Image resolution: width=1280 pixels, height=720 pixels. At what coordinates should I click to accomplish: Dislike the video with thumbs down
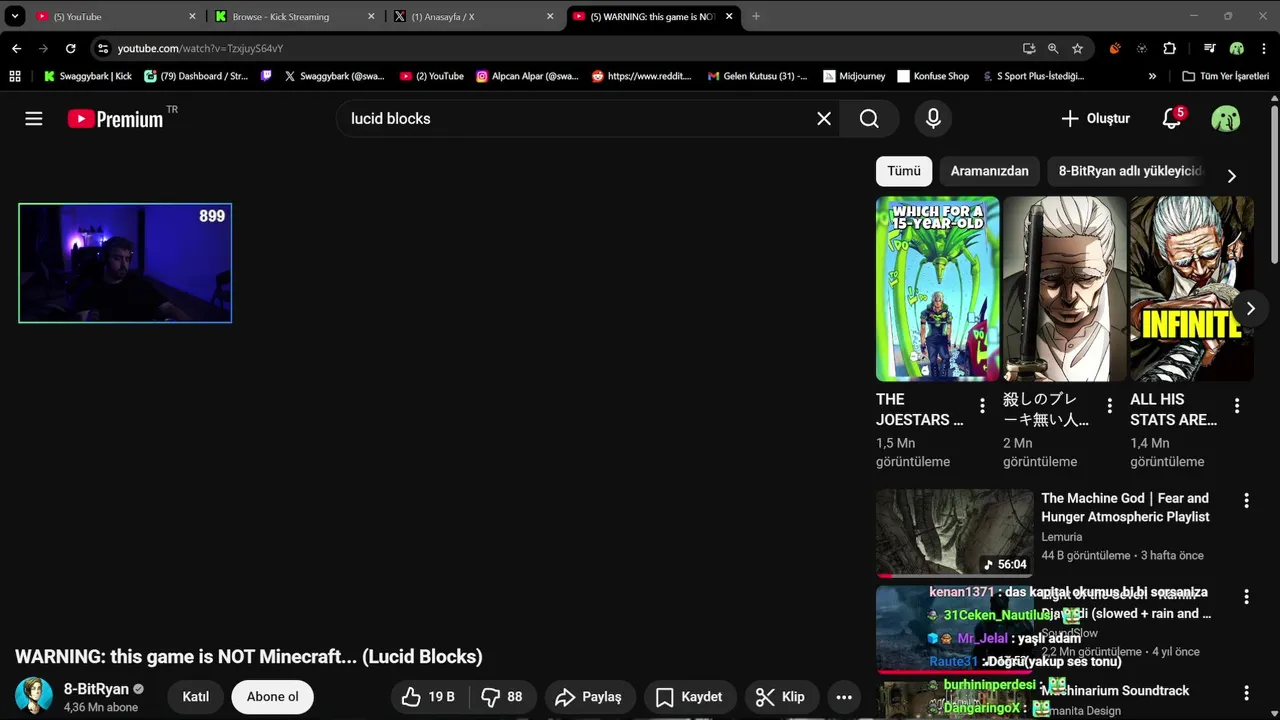point(502,697)
